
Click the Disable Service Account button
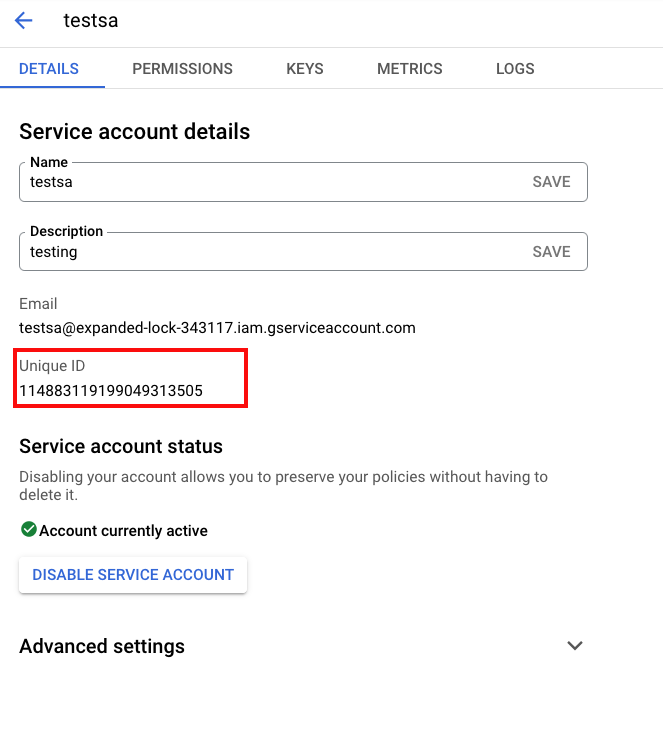click(133, 575)
